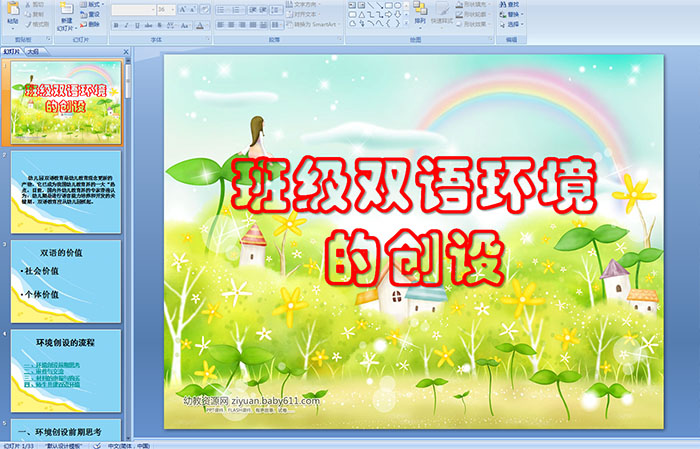Open the Arrange 排列 dropdown
Viewport: 700px width, 449px height.
[x=420, y=14]
